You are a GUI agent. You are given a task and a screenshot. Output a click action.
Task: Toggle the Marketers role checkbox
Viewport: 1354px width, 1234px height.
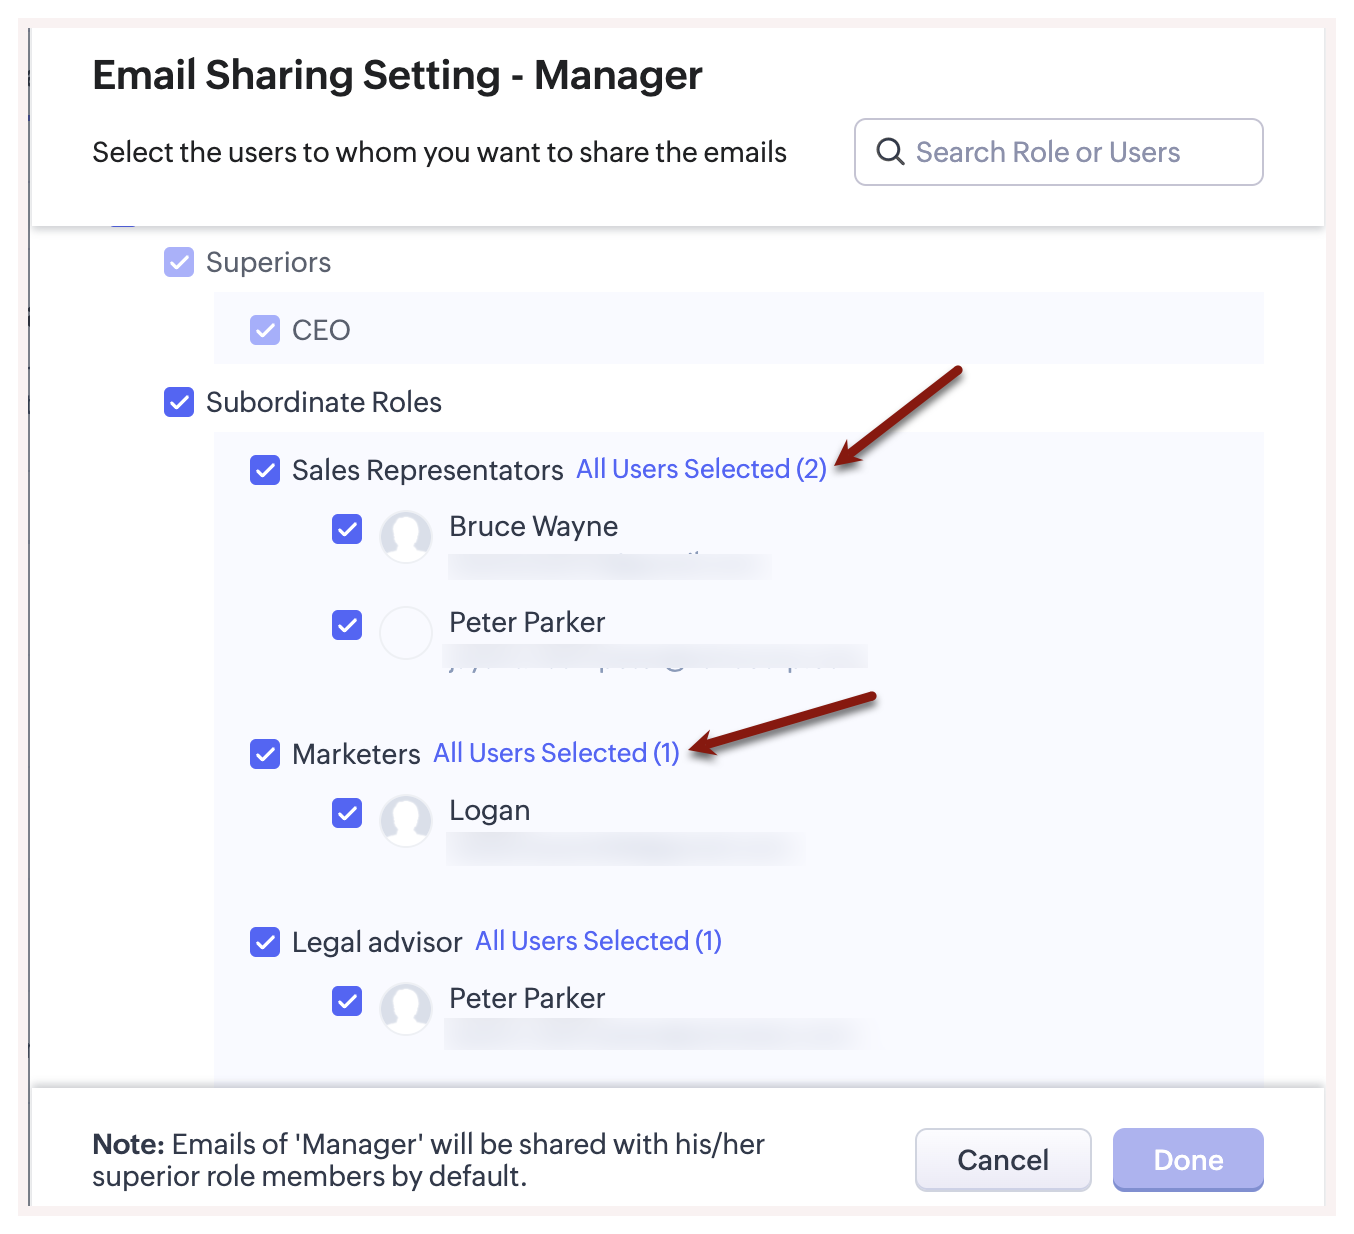[265, 754]
